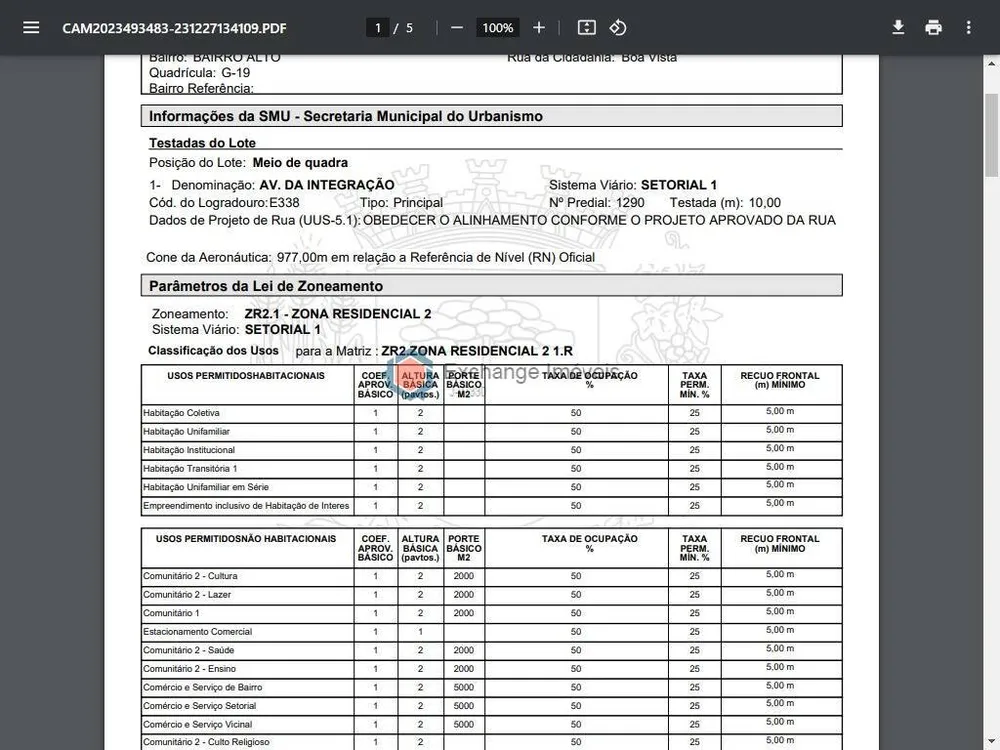
Task: Select the heading 'Informações da SMU - Secretaria Municipal do Urbanismo'
Action: [346, 116]
